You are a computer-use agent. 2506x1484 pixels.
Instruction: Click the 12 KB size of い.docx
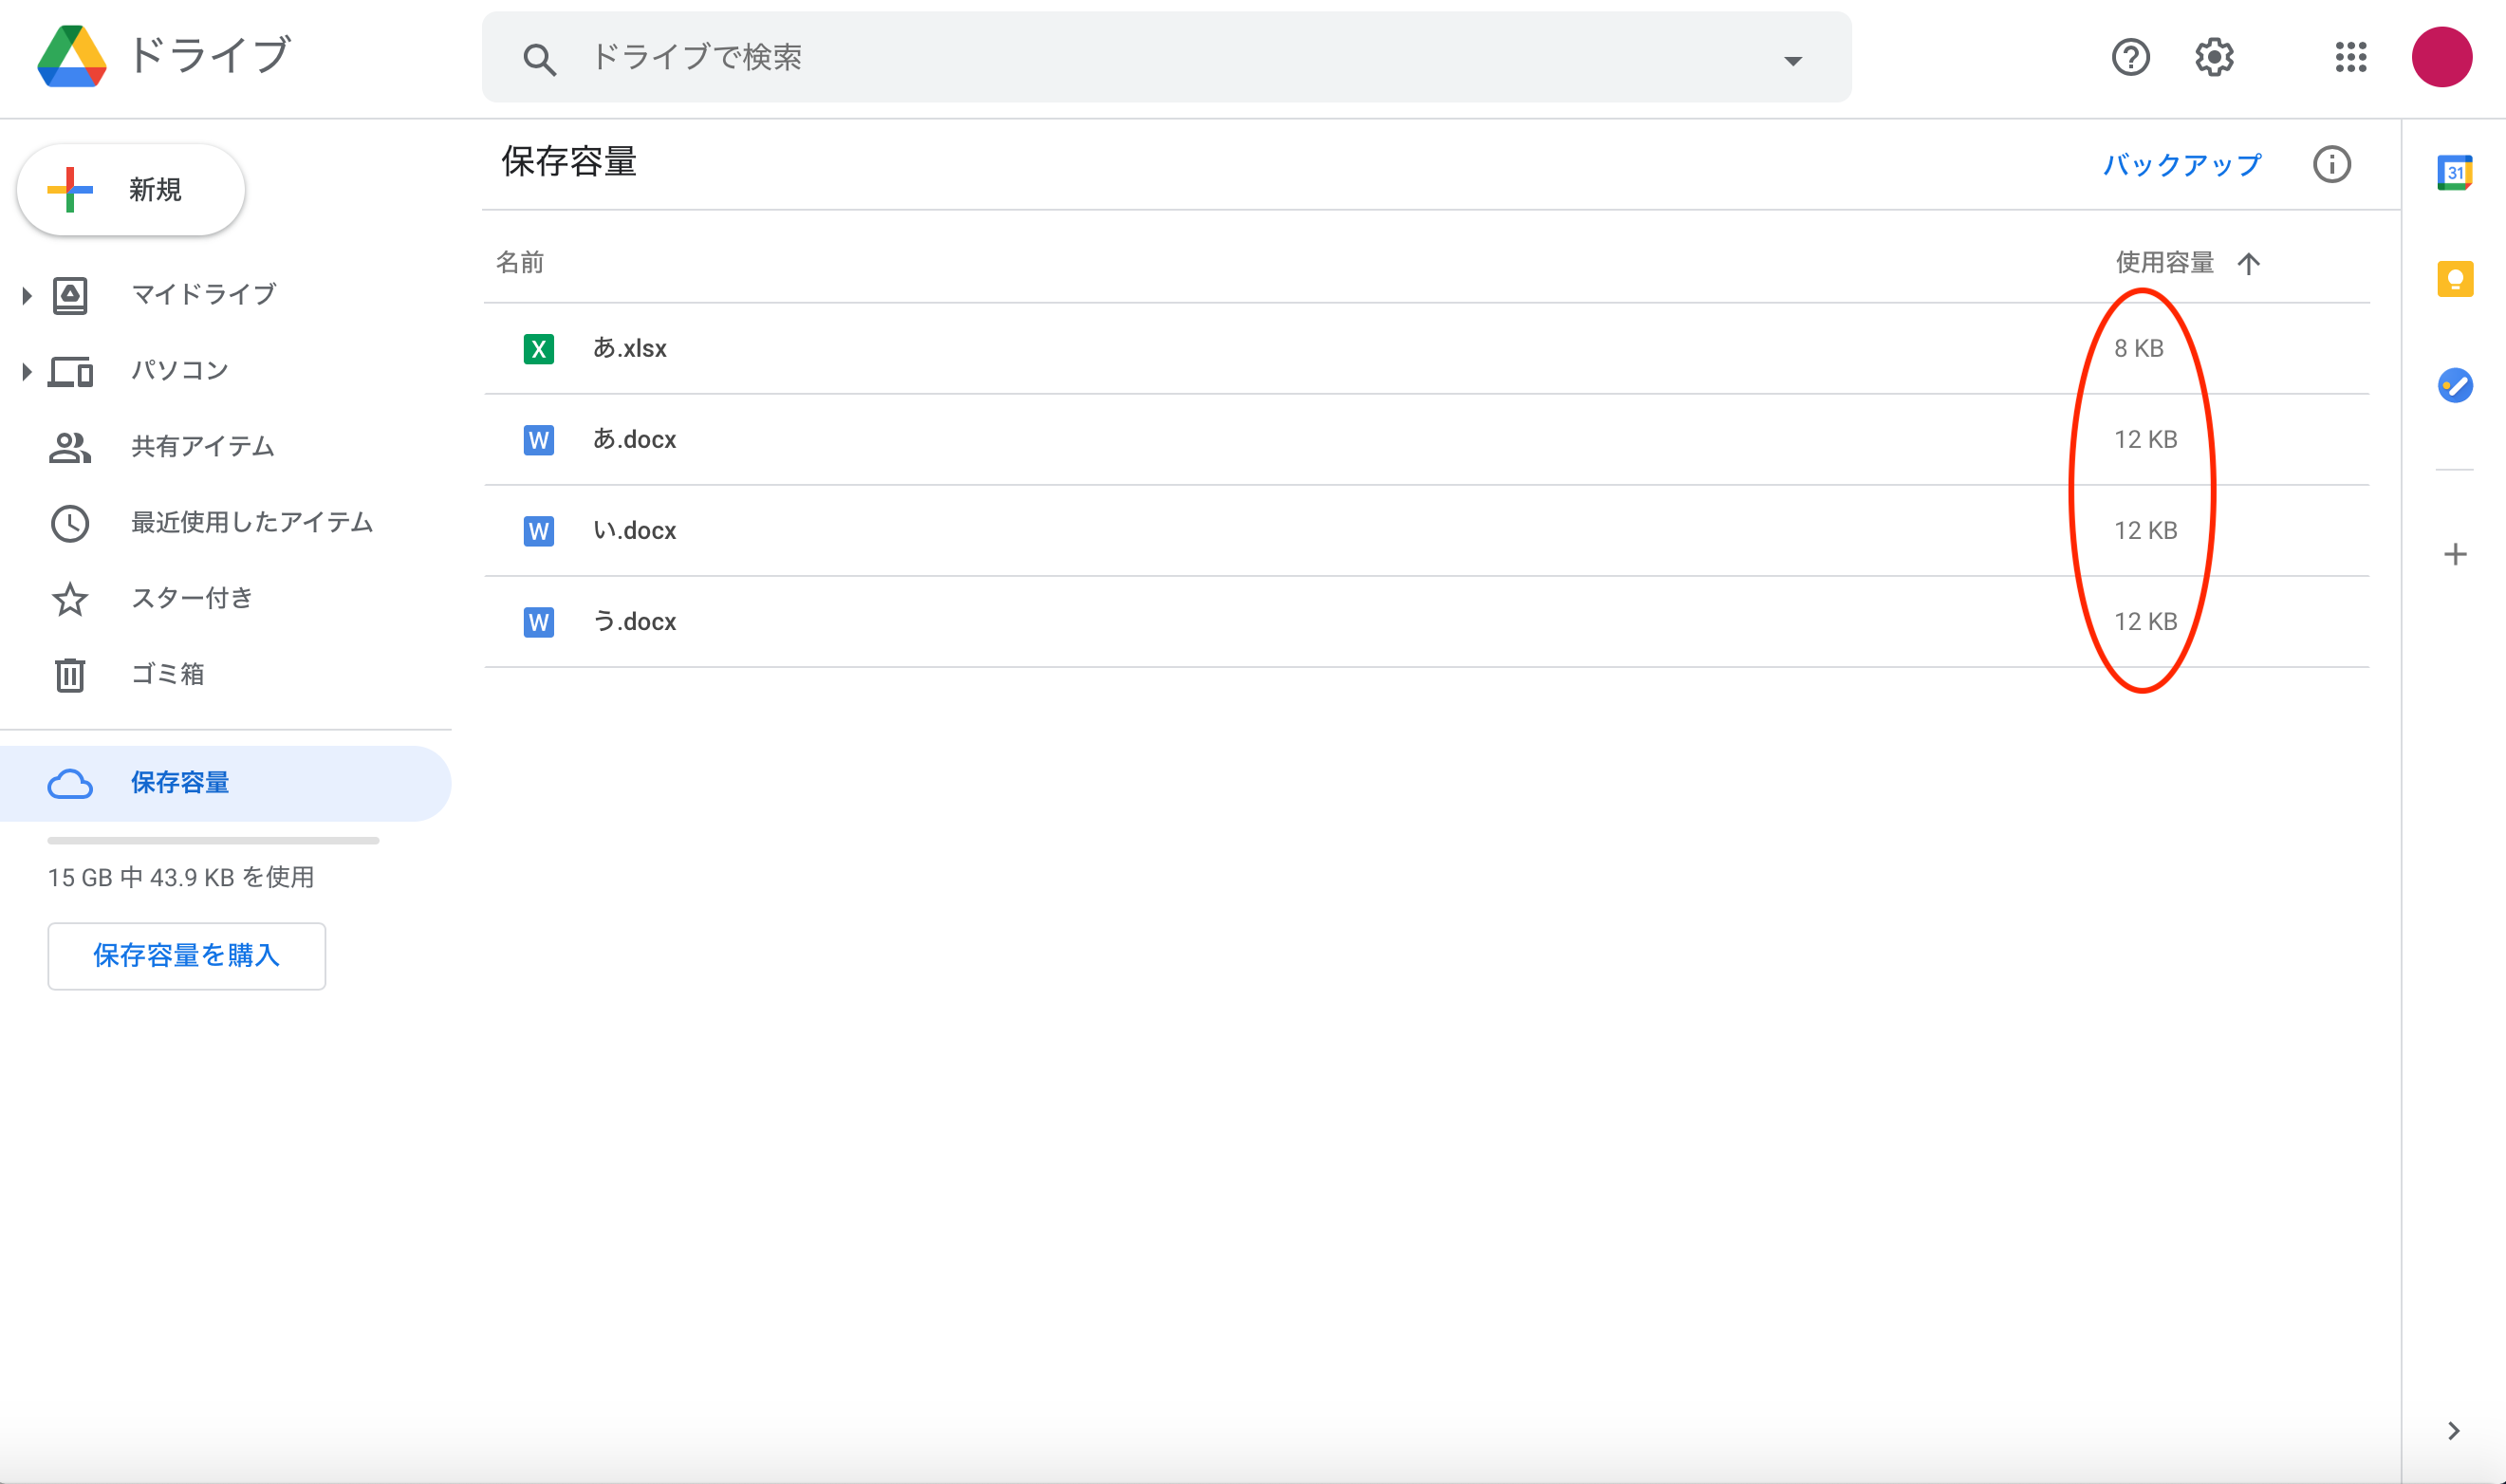coord(2145,531)
